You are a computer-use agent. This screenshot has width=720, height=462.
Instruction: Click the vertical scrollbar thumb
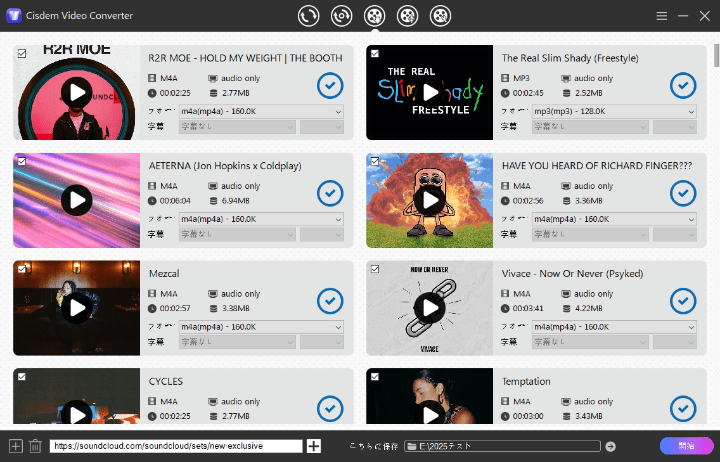tap(716, 55)
